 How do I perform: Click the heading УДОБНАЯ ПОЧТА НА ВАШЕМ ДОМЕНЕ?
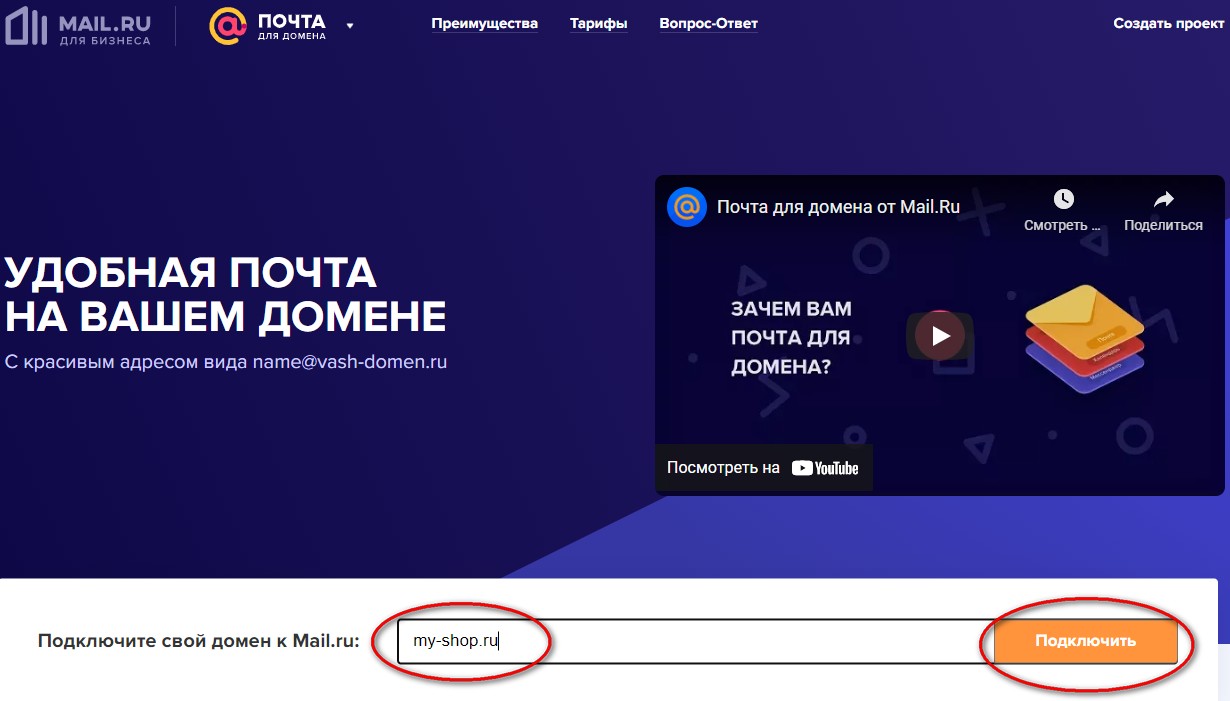tap(225, 293)
